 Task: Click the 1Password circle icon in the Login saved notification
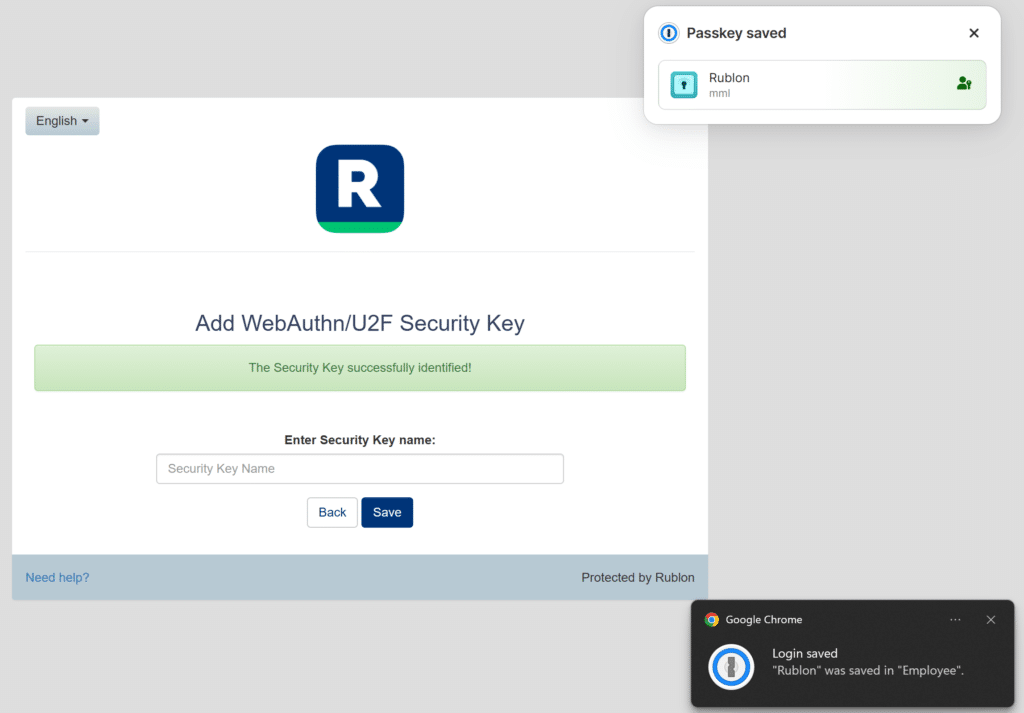pos(731,667)
